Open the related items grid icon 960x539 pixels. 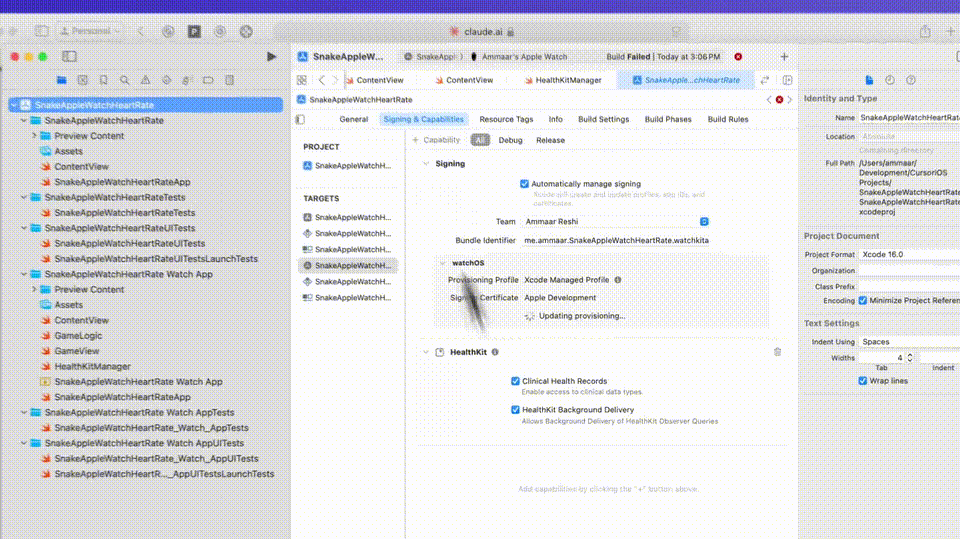pos(302,80)
